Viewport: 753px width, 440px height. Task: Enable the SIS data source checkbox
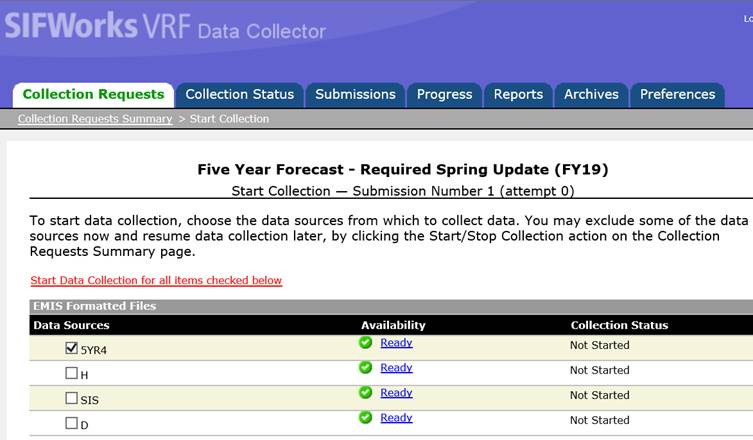[71, 398]
